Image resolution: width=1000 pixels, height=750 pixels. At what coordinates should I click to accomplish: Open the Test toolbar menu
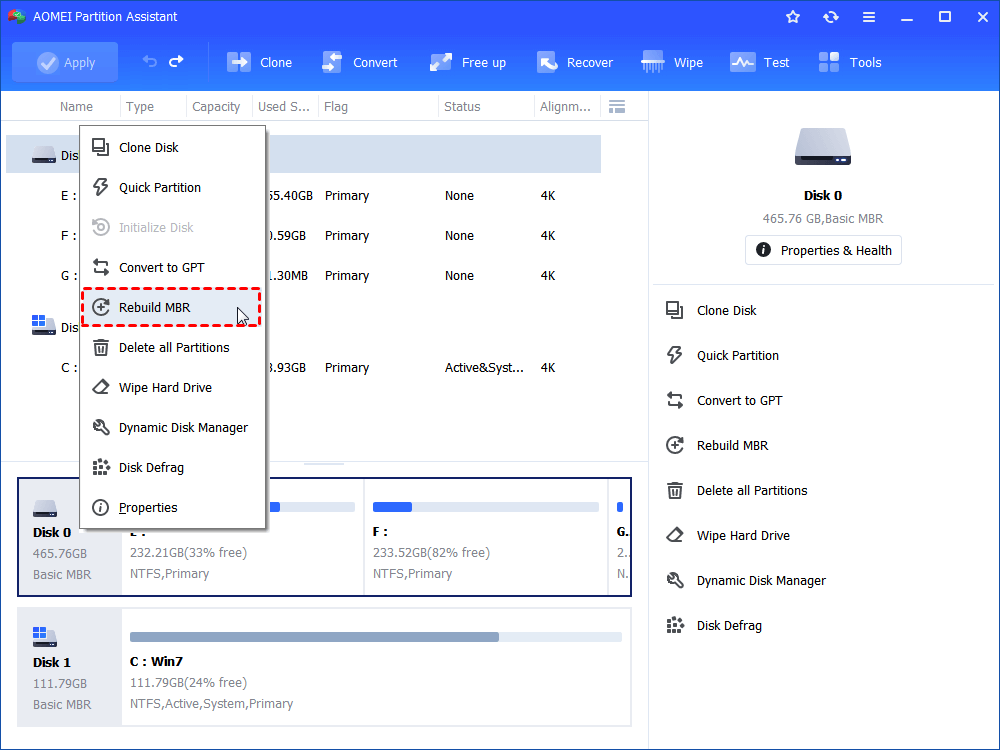[x=759, y=62]
